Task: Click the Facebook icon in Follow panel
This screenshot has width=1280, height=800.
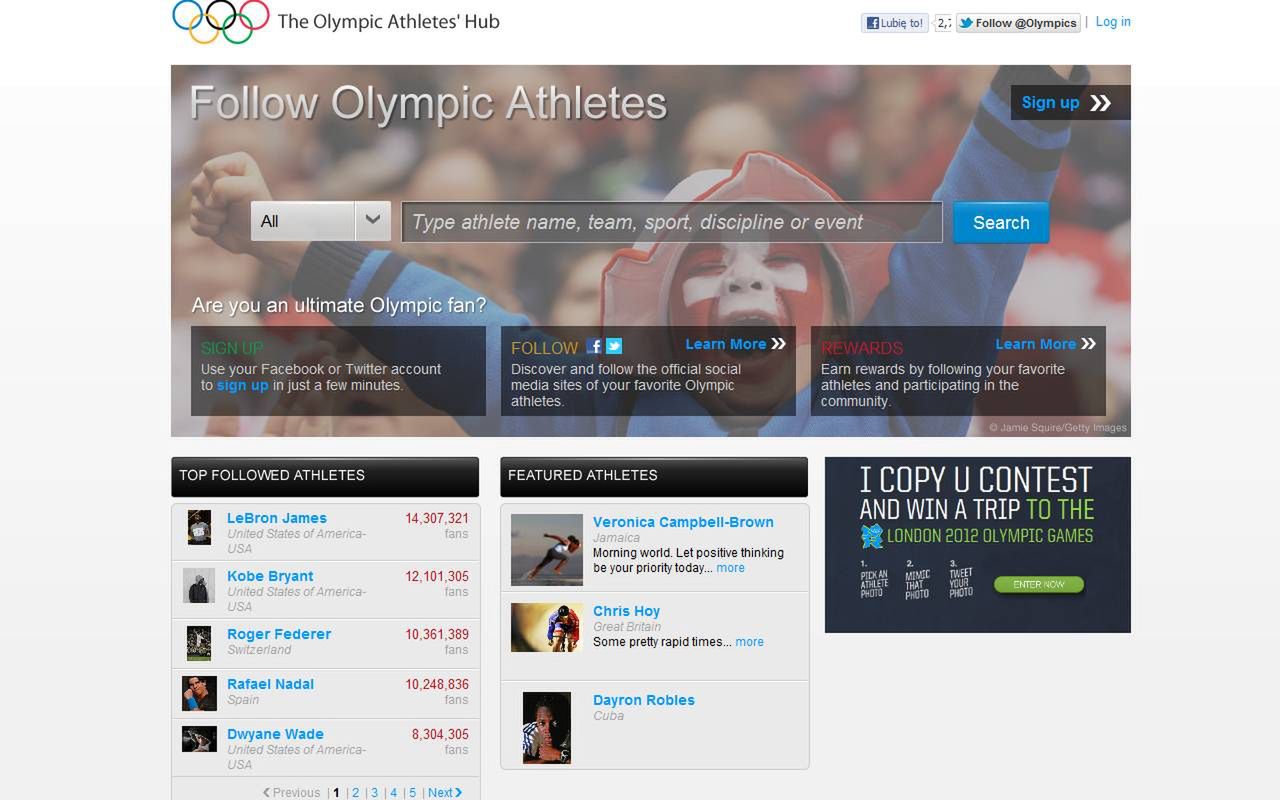Action: tap(594, 346)
